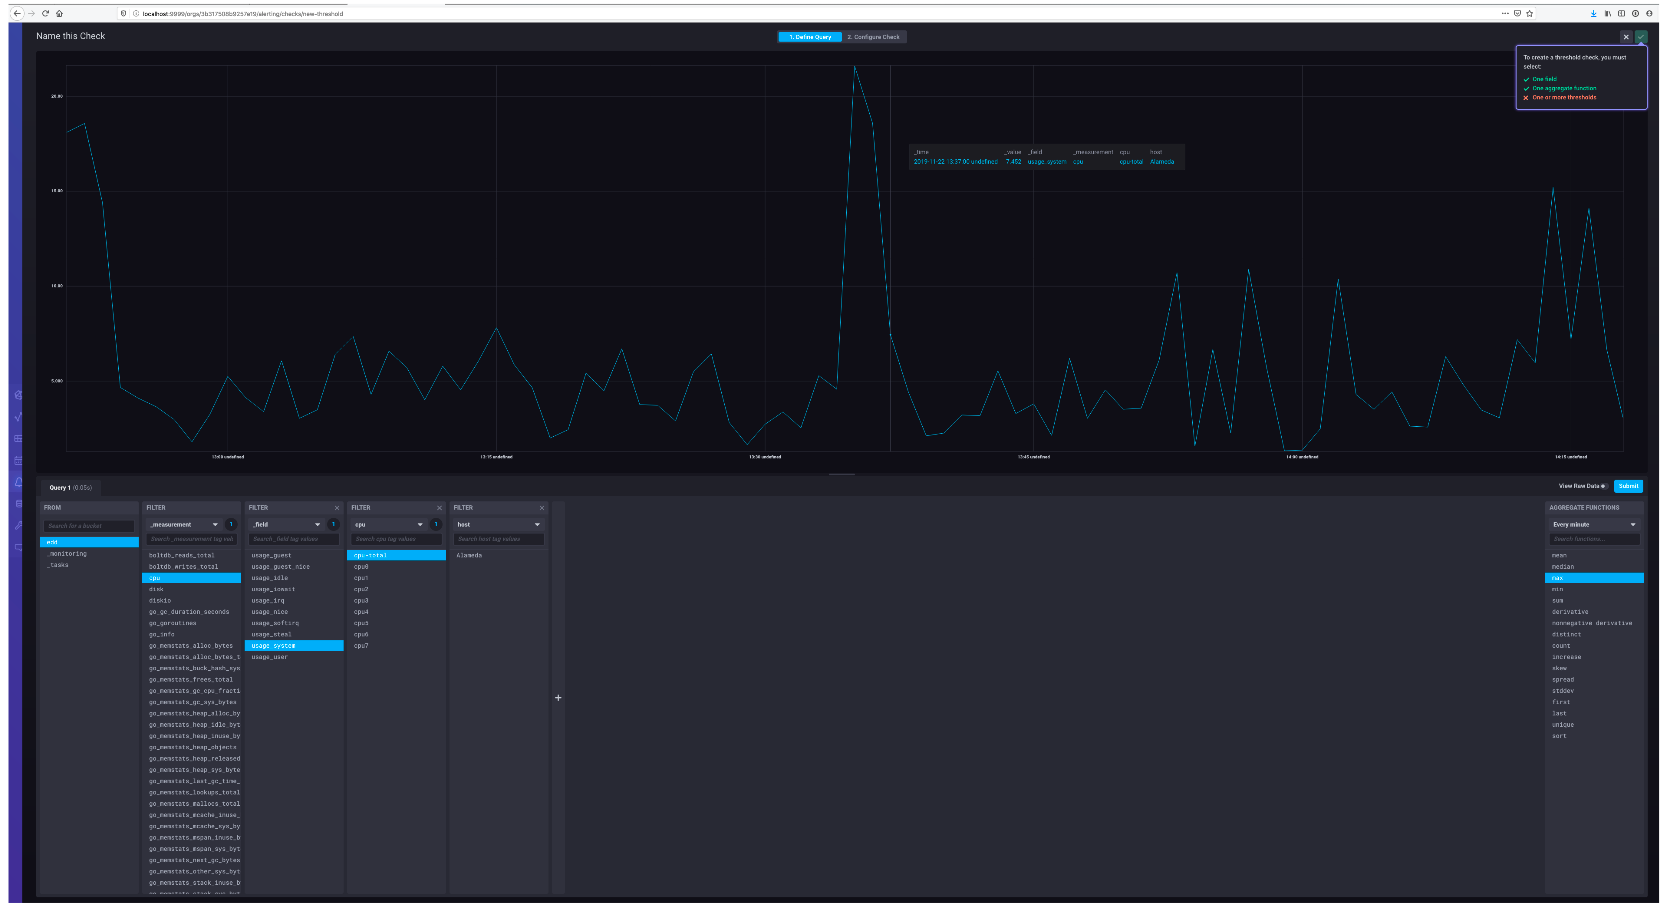Select the _tasks bucket
The height and width of the screenshot is (905, 1663).
coord(89,565)
